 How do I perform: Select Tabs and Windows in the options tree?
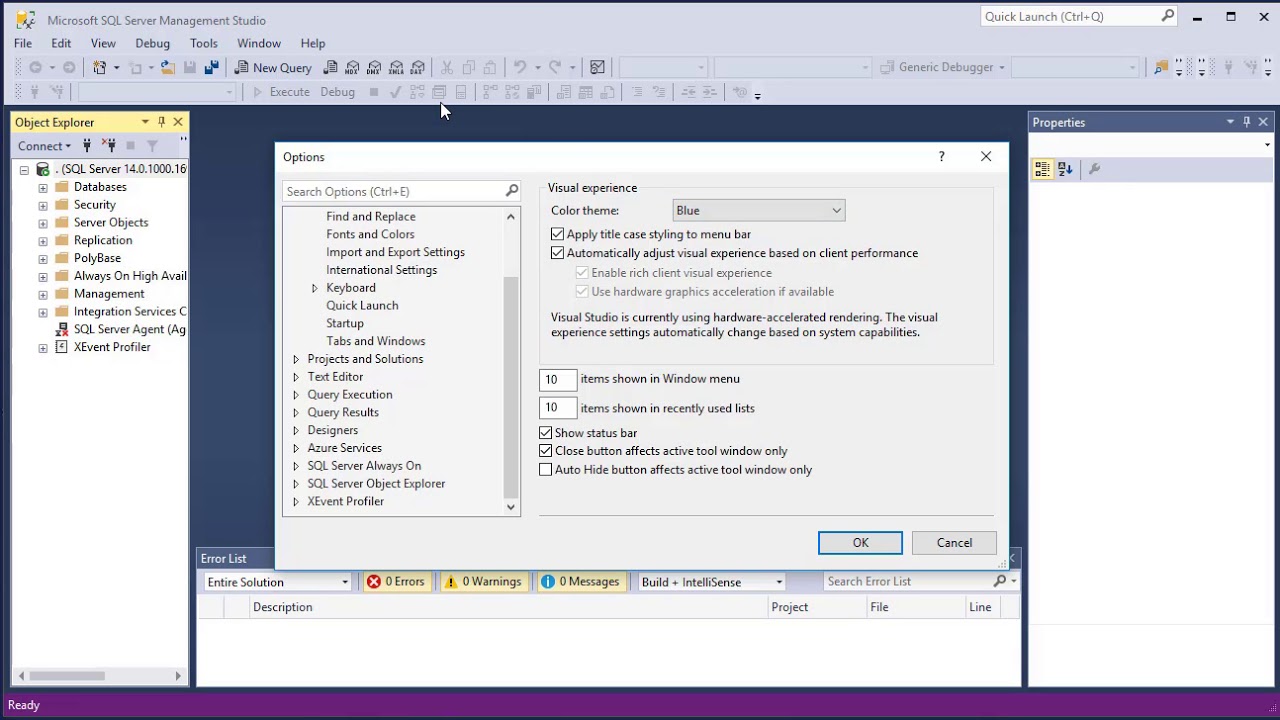(x=375, y=341)
